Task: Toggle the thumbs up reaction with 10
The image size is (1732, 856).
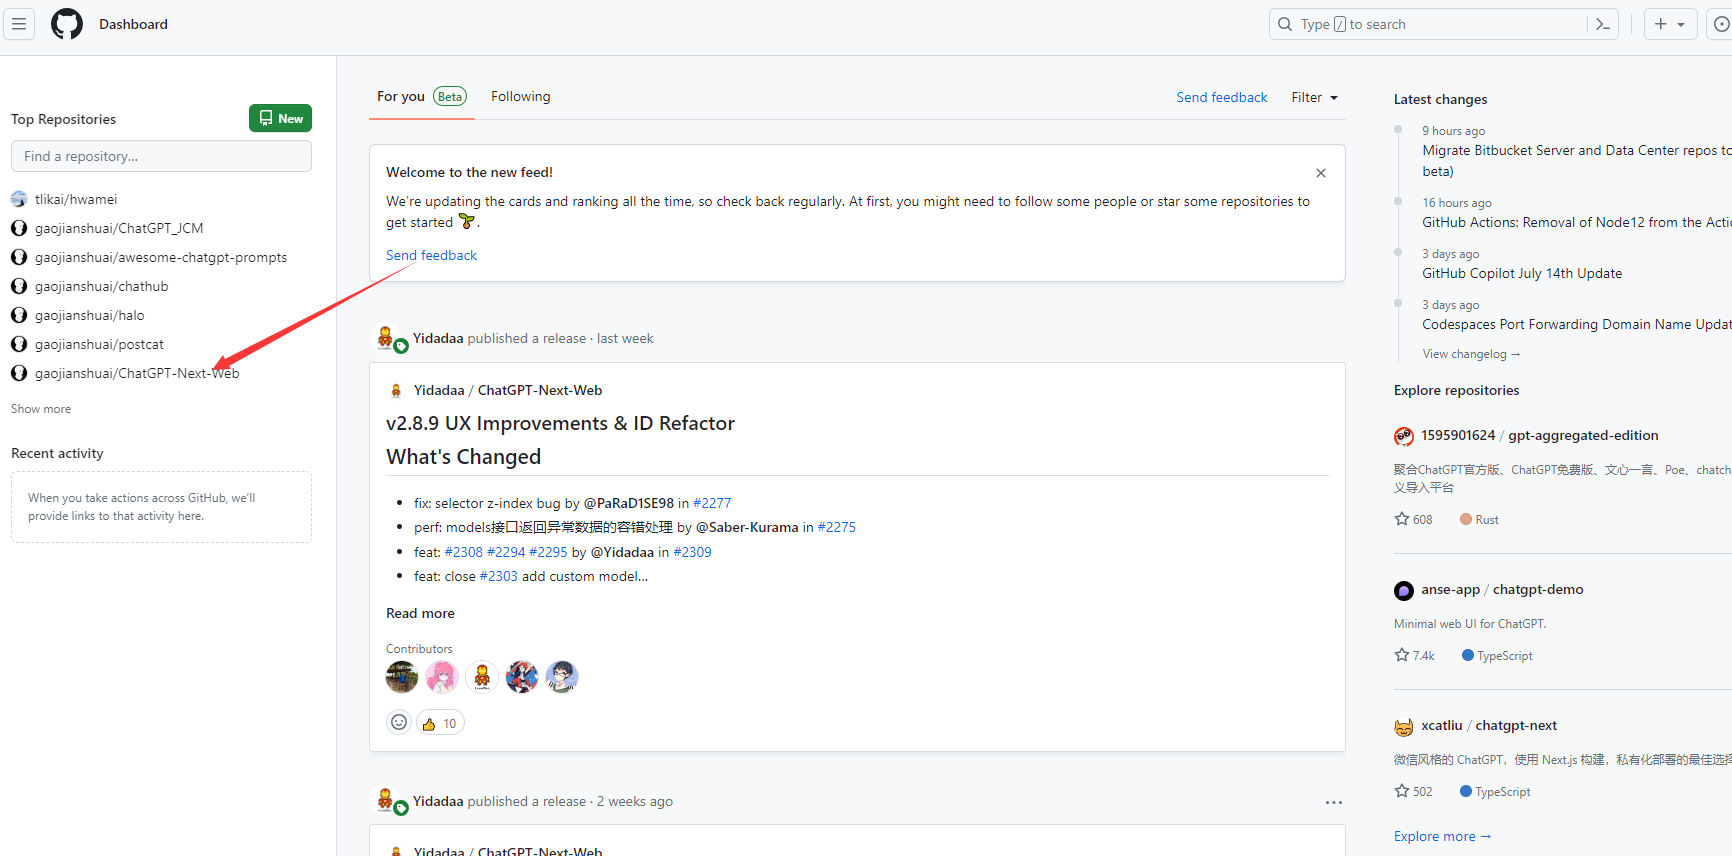Action: (x=440, y=723)
